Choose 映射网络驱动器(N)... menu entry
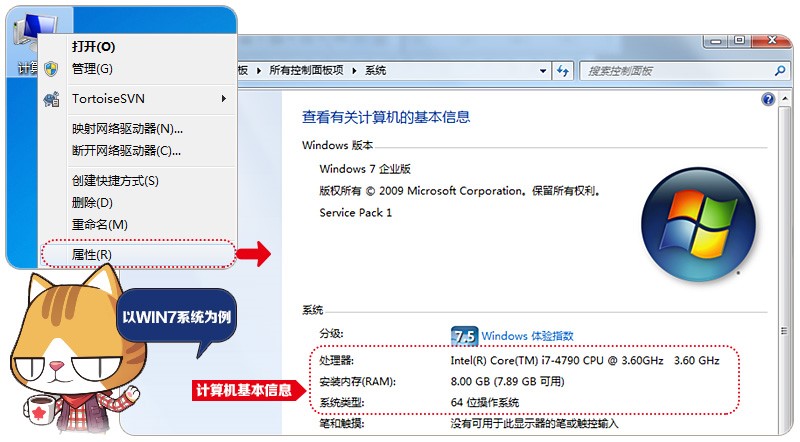This screenshot has width=800, height=442. pyautogui.click(x=127, y=129)
